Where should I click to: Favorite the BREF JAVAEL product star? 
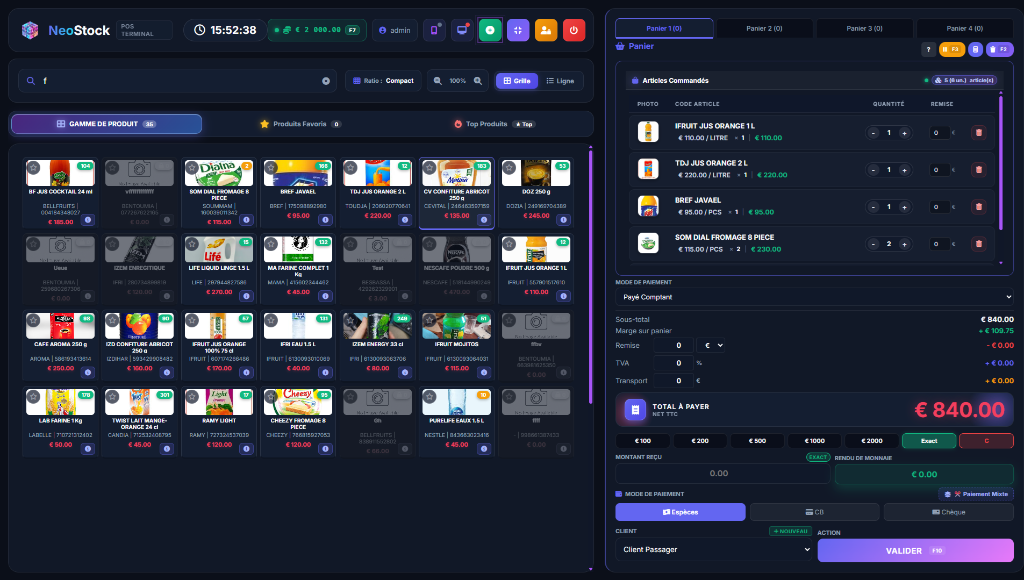271,168
